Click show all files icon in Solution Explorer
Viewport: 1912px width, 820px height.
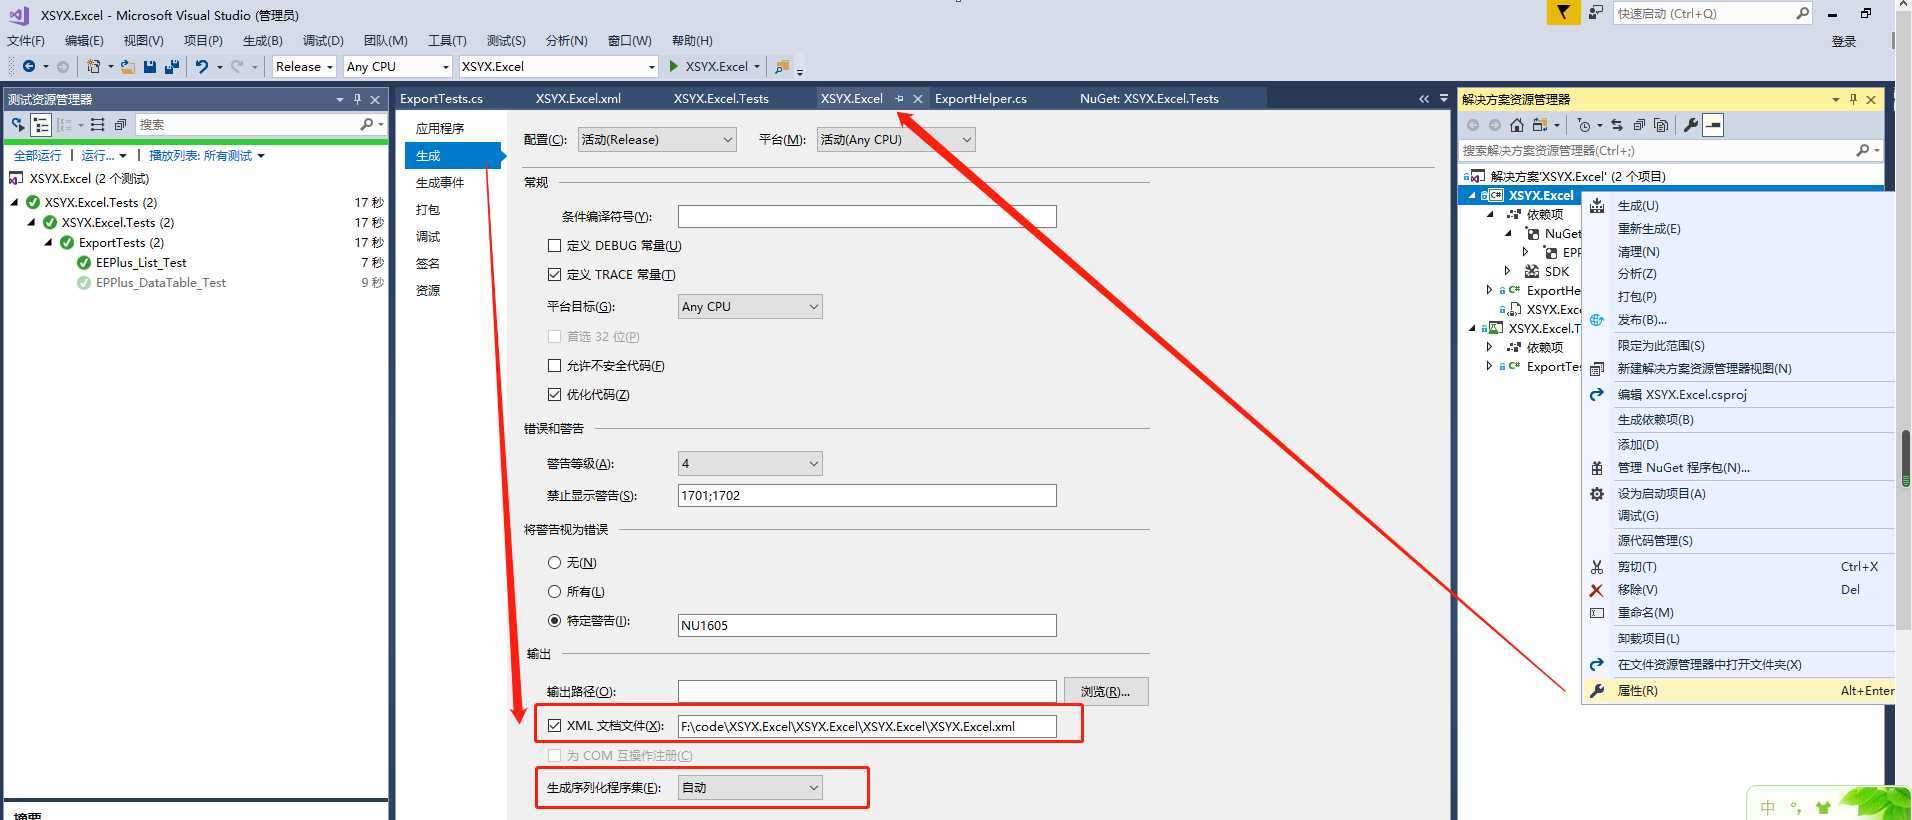[x=1661, y=125]
